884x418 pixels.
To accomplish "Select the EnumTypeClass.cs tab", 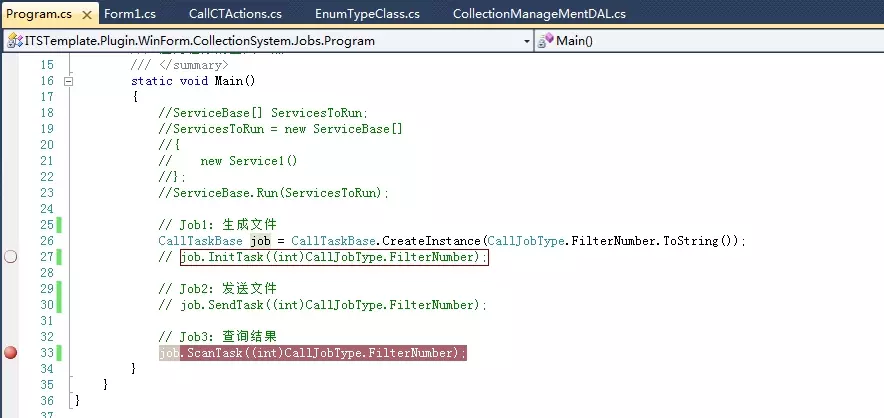I will point(367,14).
